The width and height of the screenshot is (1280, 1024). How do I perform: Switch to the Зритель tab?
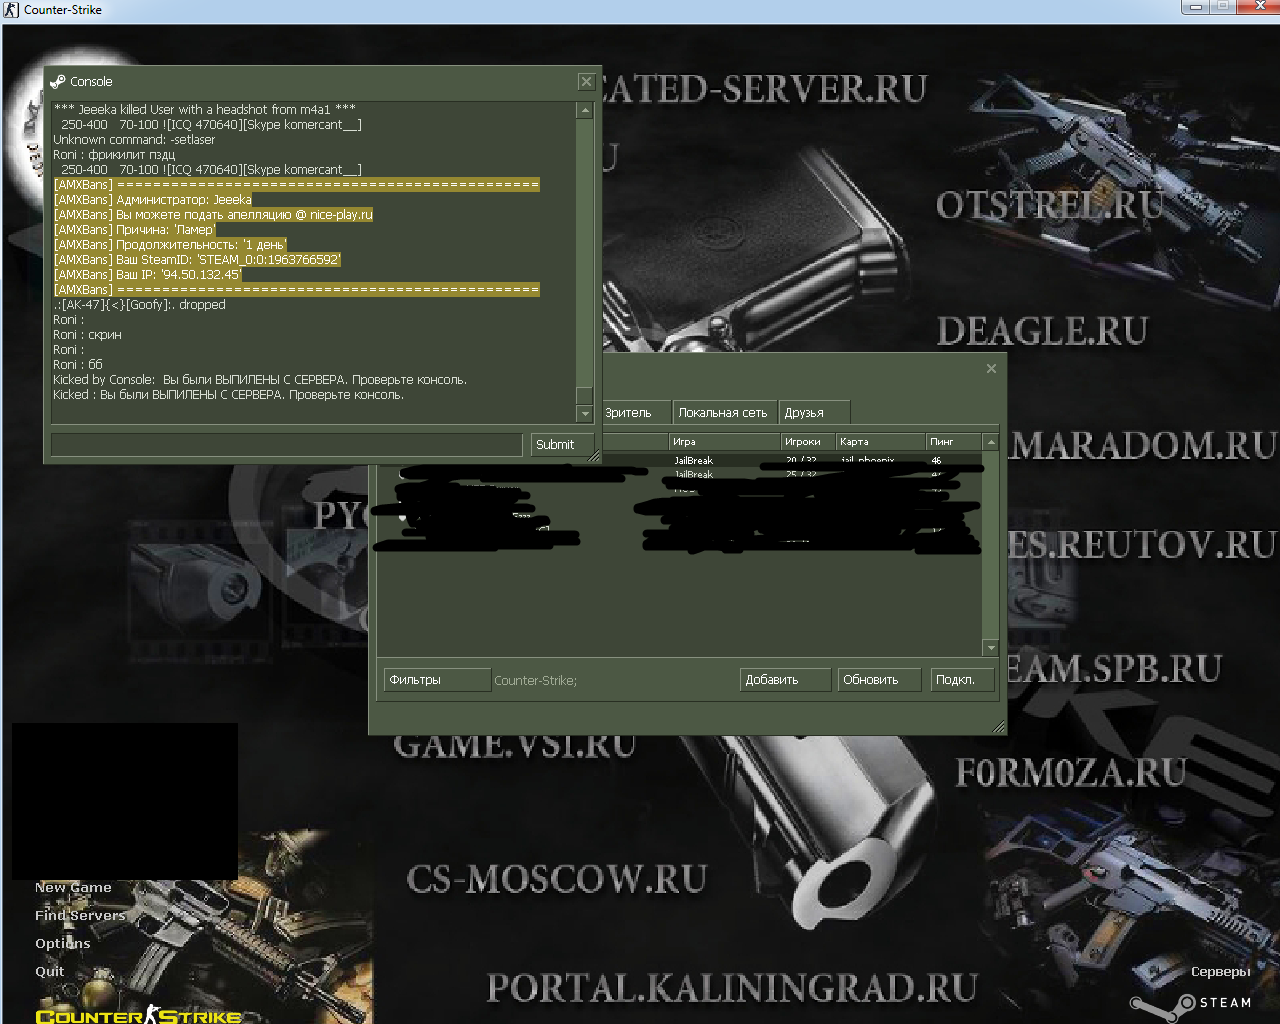(x=635, y=412)
